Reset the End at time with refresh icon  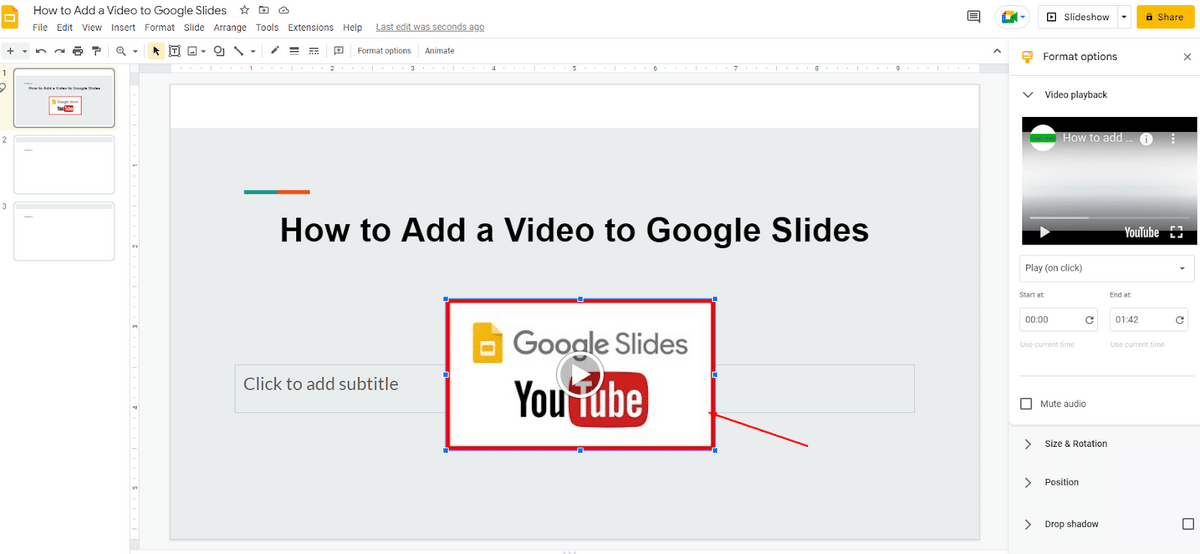click(1180, 320)
